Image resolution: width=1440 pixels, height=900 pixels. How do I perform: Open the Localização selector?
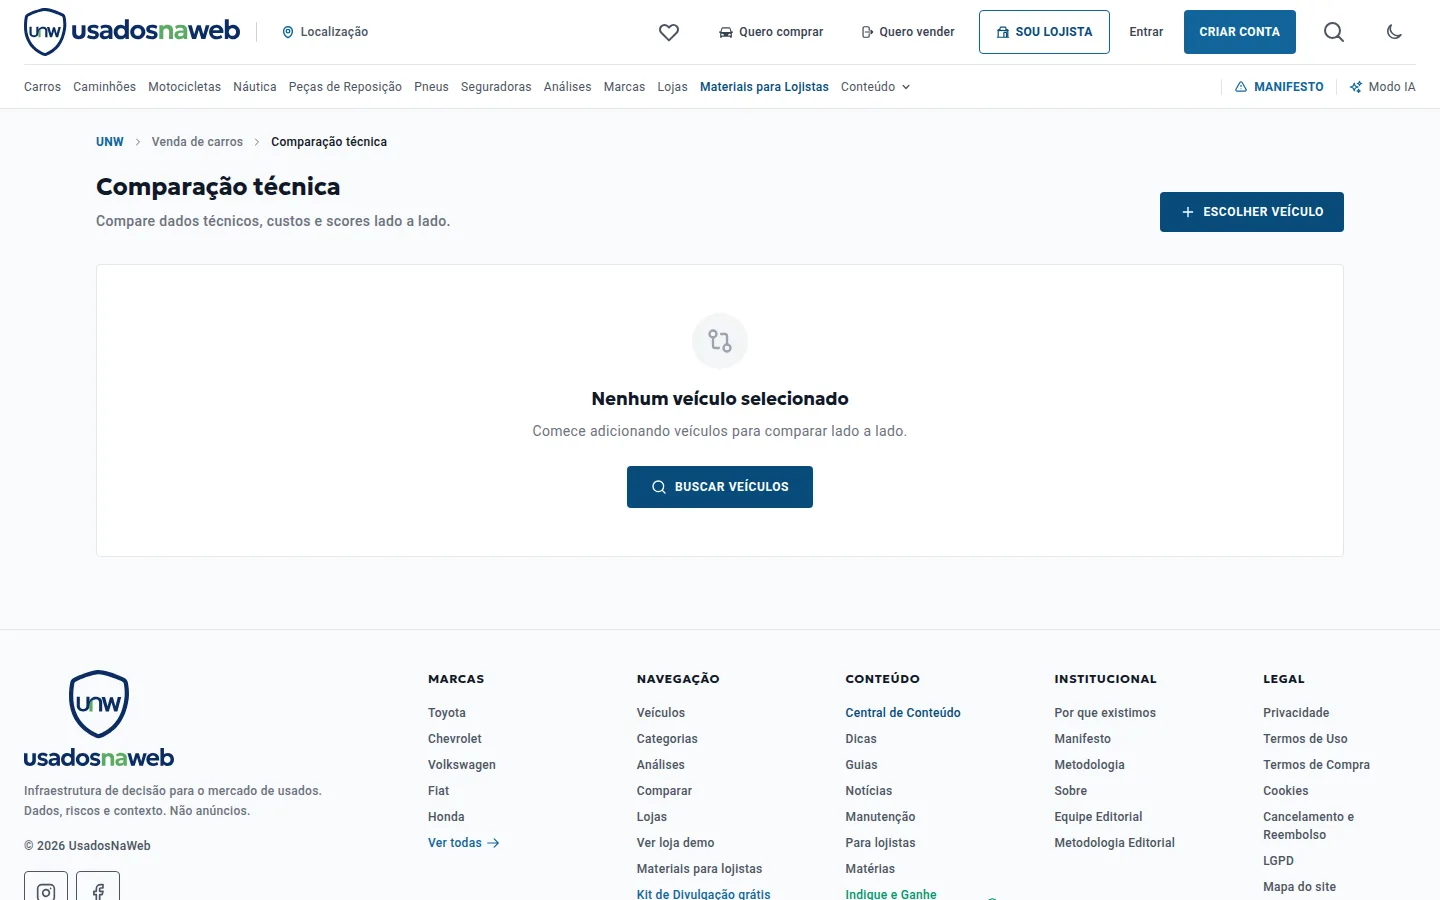(325, 32)
